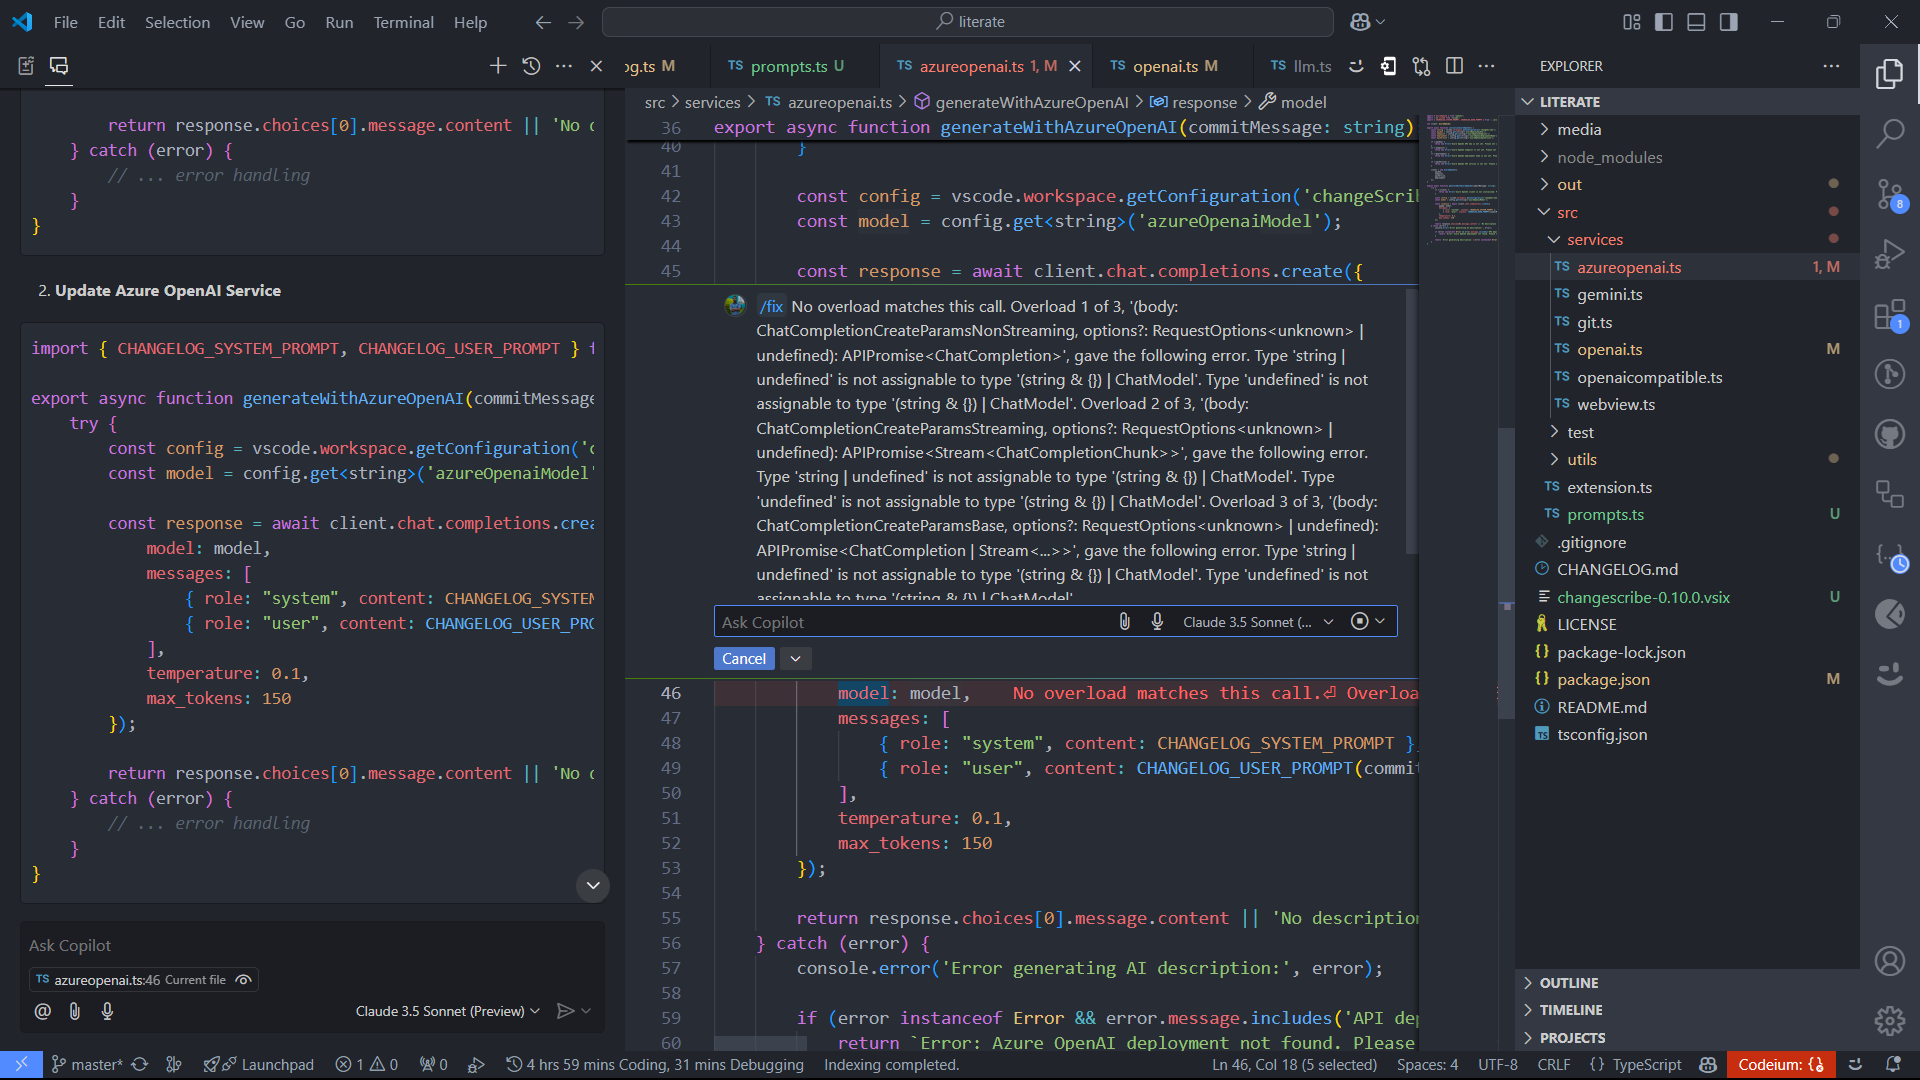1920x1080 pixels.
Task: Toggle current file context eye icon
Action: [x=243, y=980]
